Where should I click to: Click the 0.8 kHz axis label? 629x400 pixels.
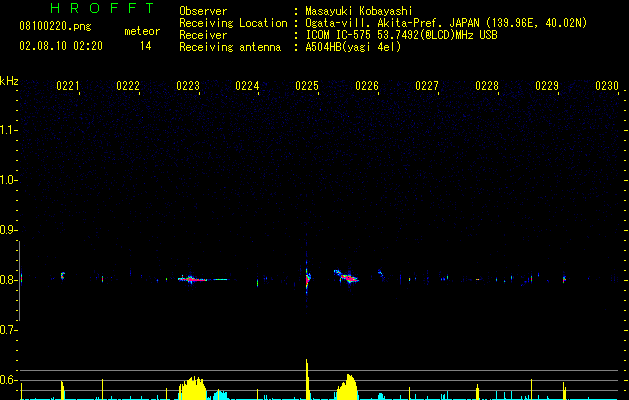[x=9, y=280]
